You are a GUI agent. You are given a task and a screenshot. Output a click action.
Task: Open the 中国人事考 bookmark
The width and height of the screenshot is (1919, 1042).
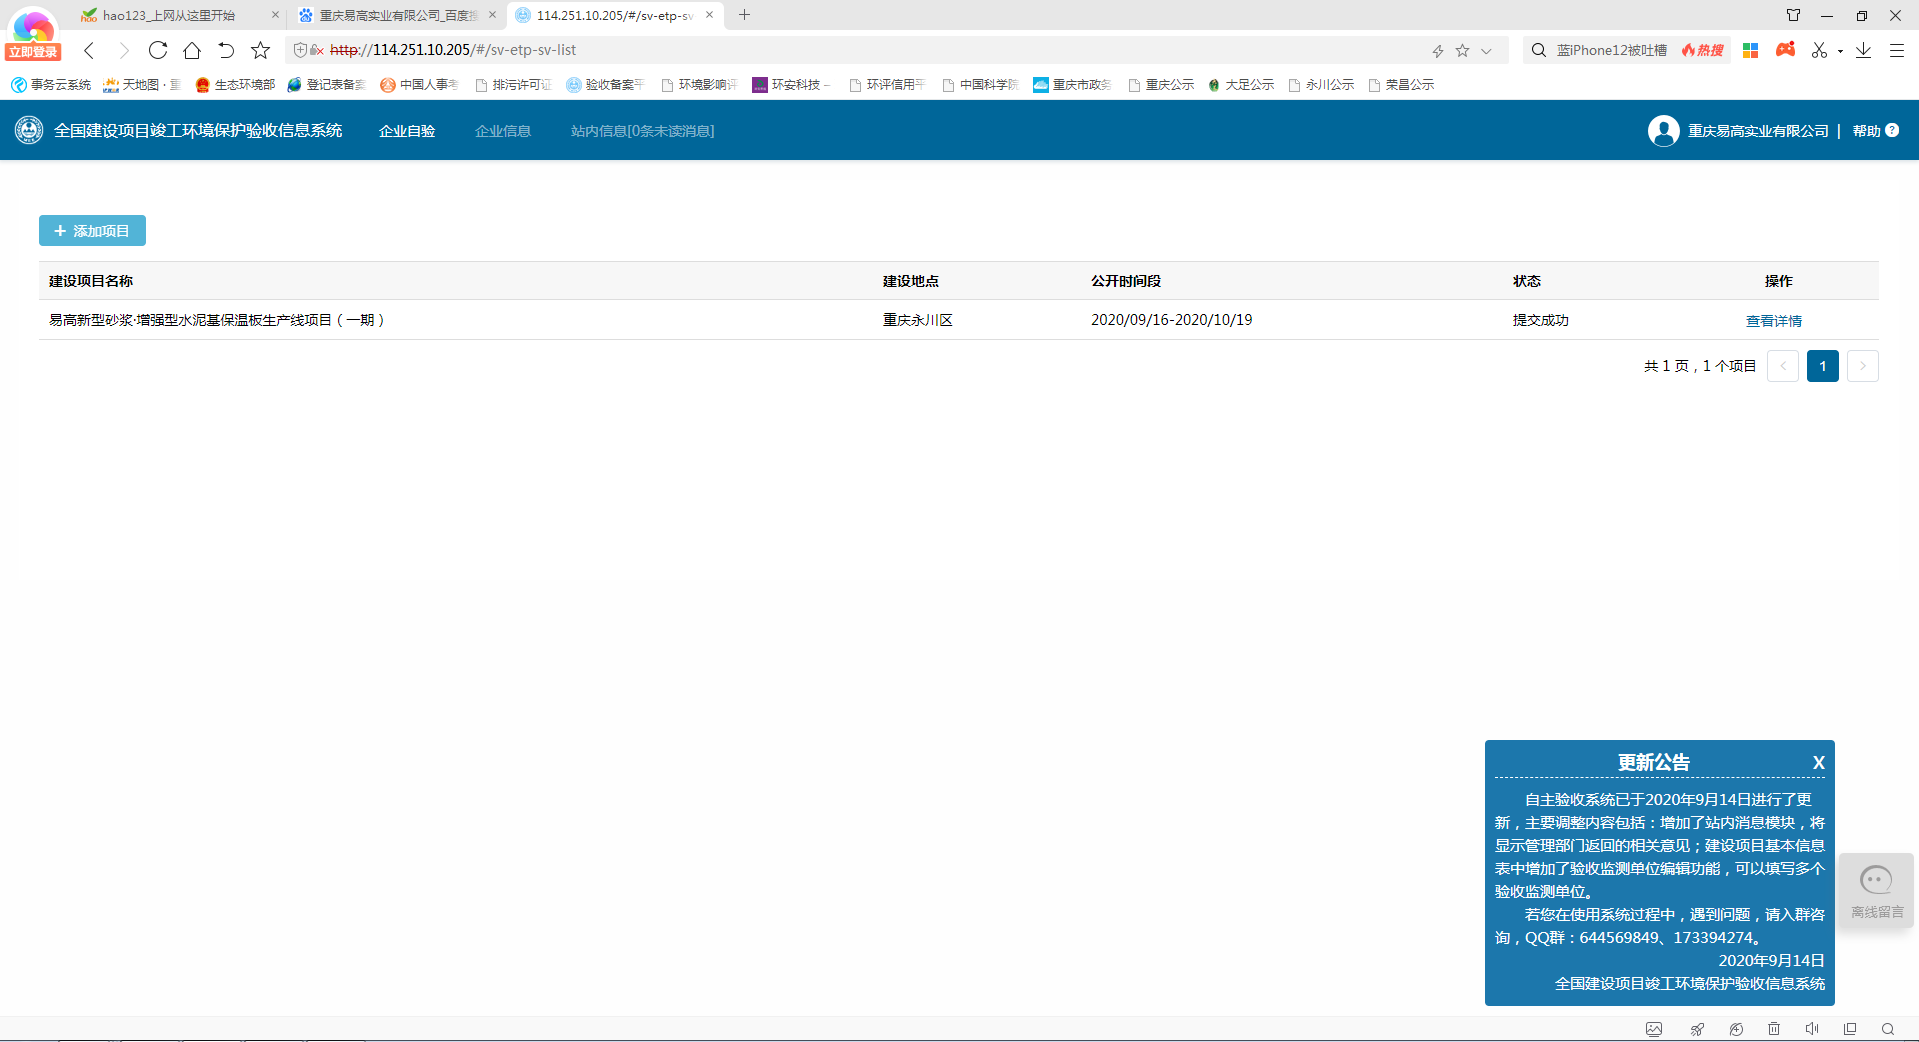pyautogui.click(x=419, y=85)
